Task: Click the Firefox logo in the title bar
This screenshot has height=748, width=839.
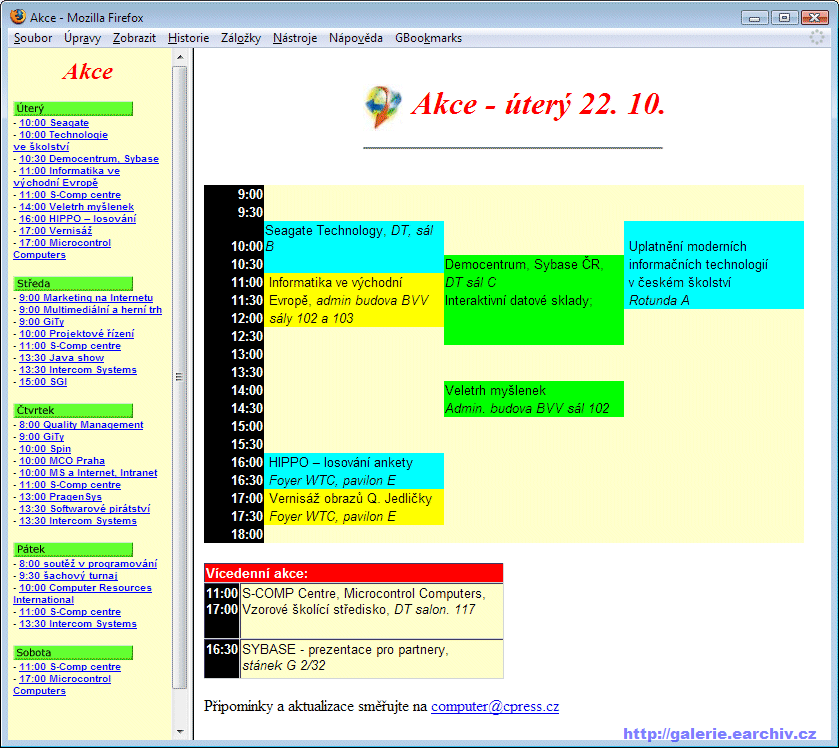Action: point(18,17)
